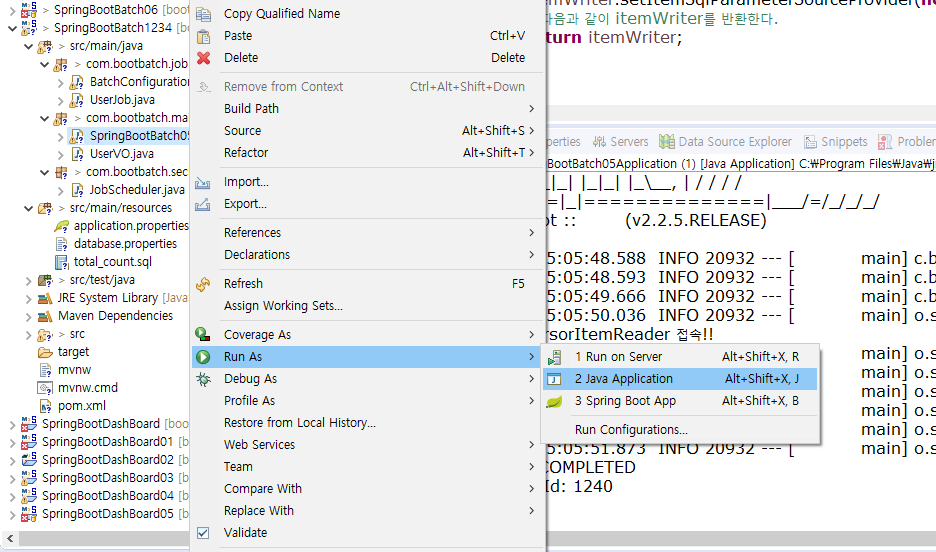Screen dimensions: 936x552
Task: Click the green Run As play icon
Action: coord(203,357)
